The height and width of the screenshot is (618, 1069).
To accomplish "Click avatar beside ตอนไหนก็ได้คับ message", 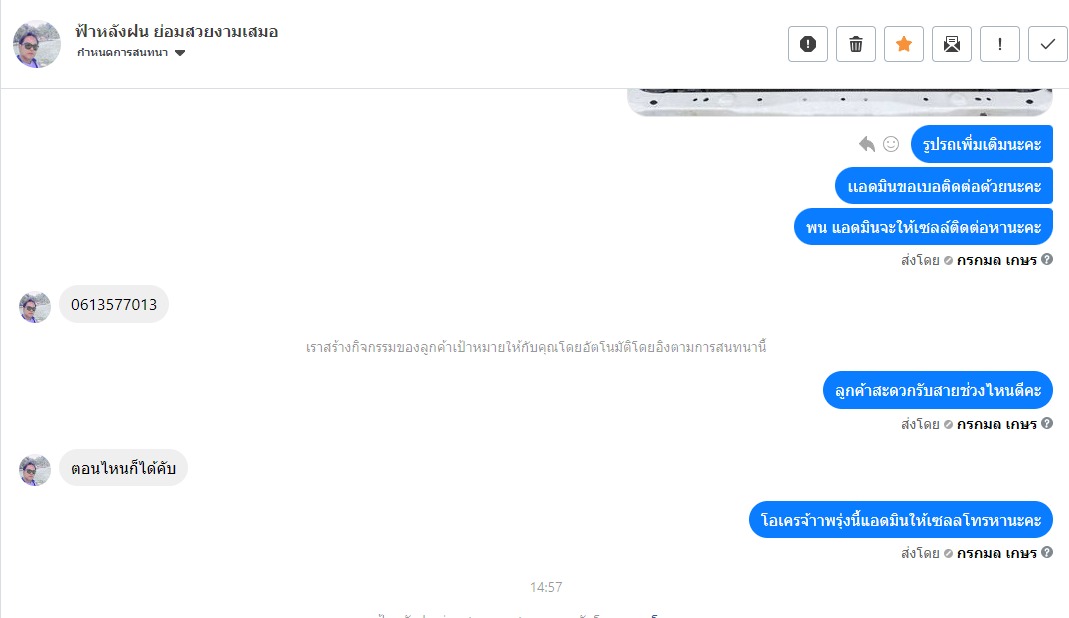I will click(x=35, y=471).
